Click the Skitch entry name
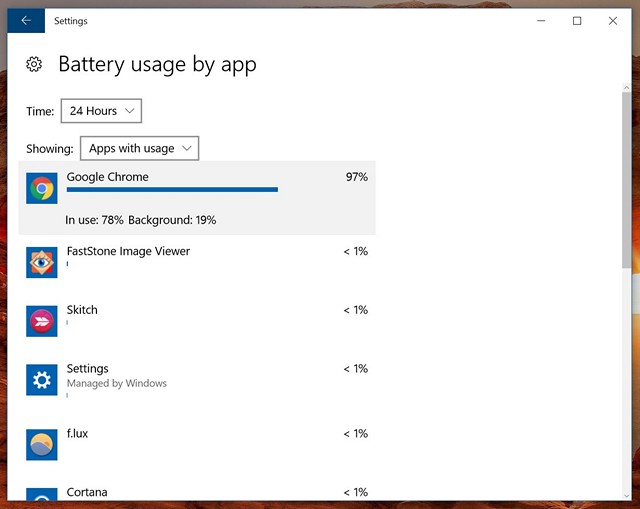640x509 pixels. tap(82, 310)
